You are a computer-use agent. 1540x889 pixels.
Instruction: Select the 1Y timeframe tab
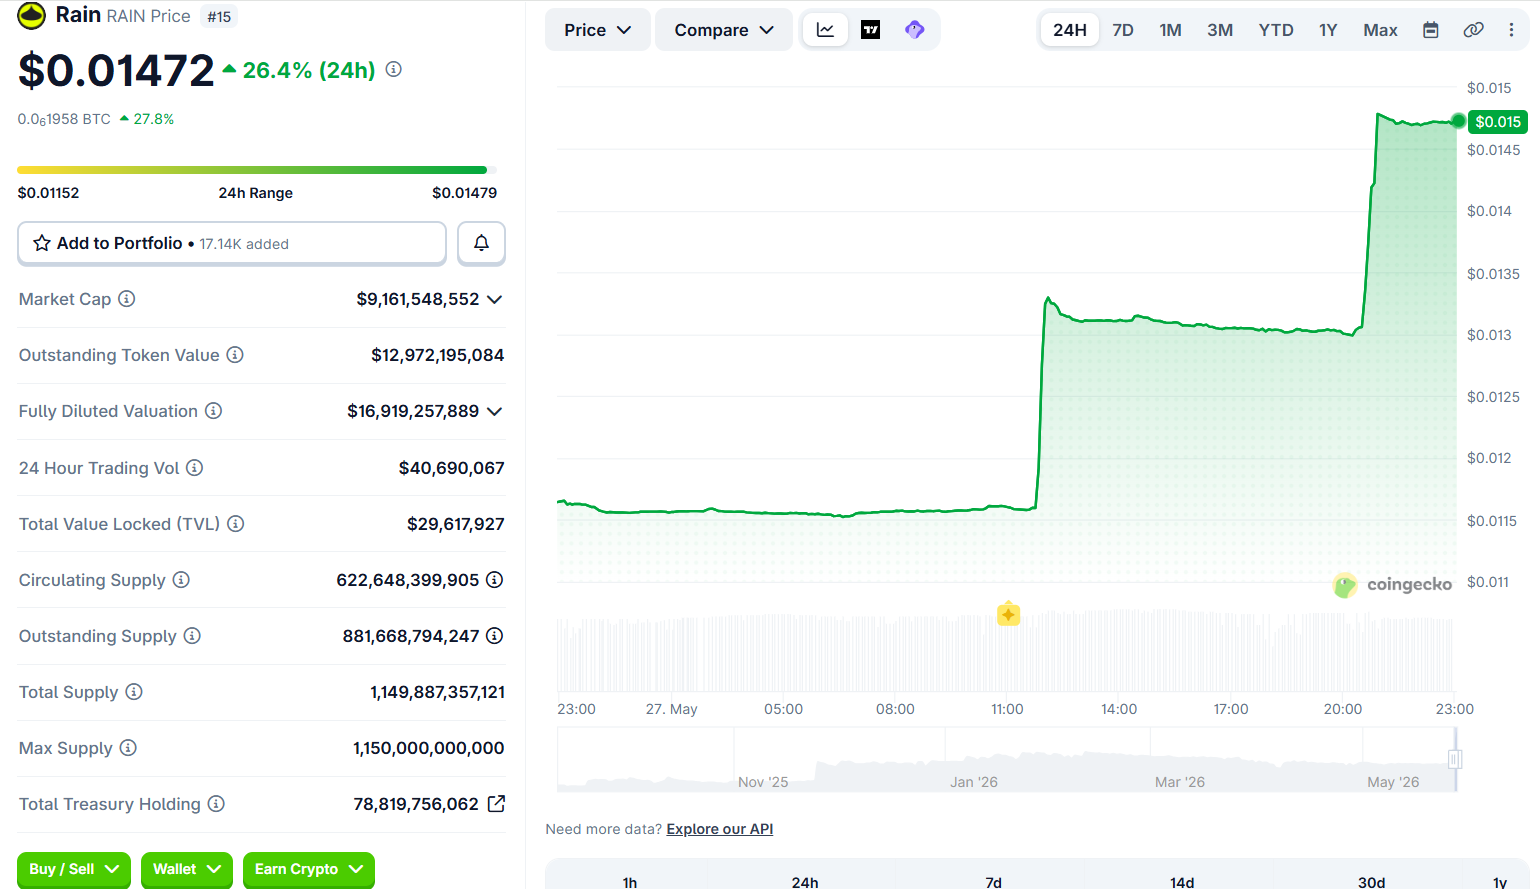(x=1328, y=30)
